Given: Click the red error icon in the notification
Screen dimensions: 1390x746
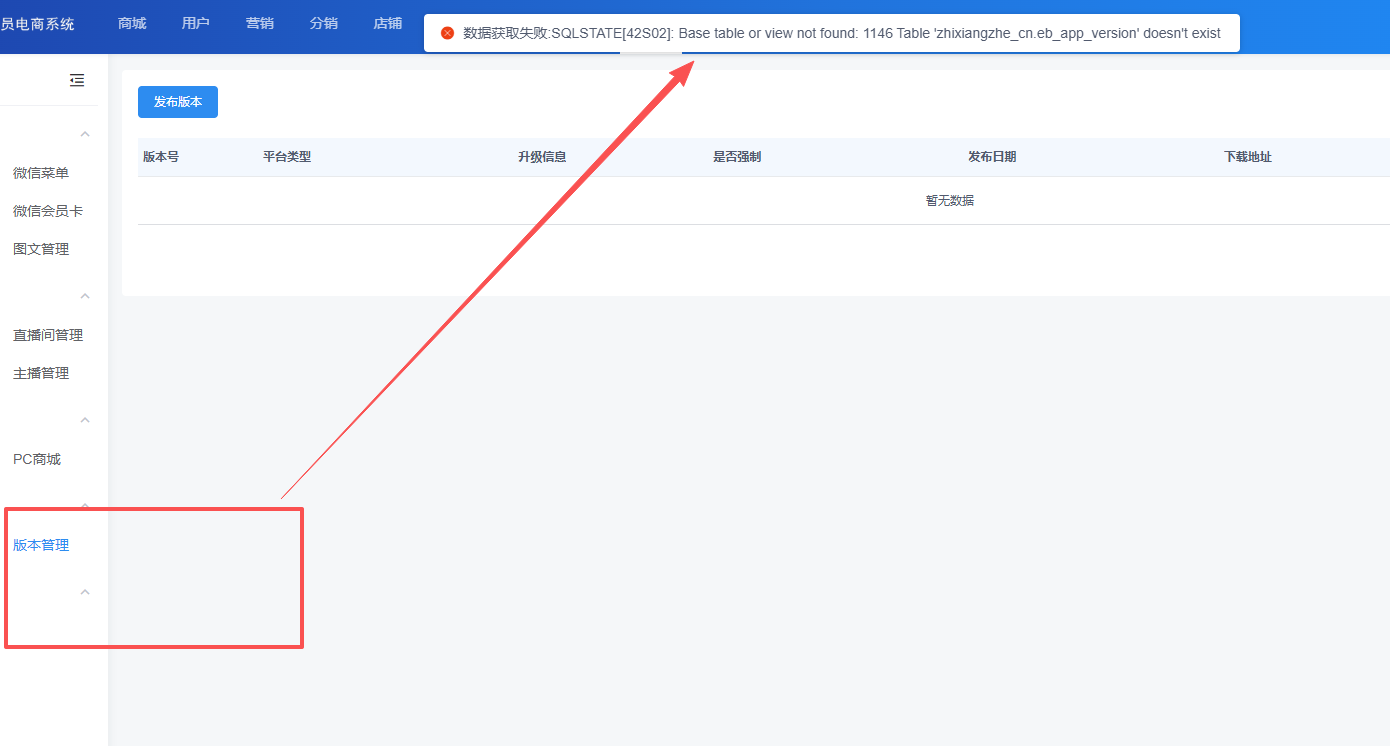Looking at the screenshot, I should coord(447,33).
